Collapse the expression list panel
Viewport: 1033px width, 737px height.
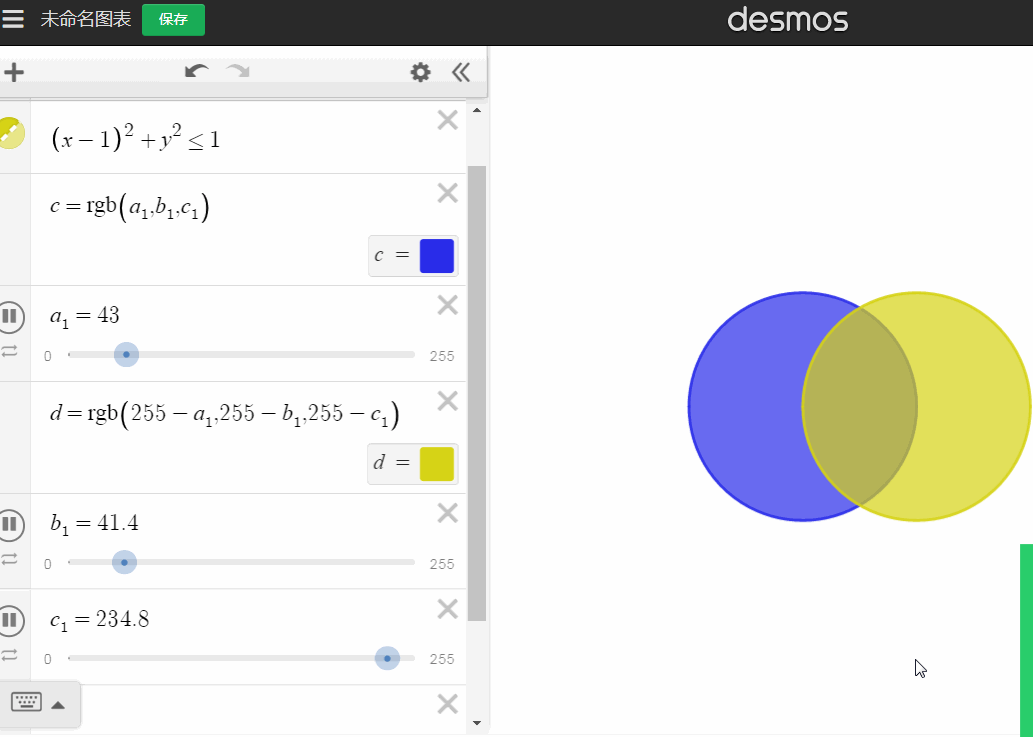pos(461,72)
